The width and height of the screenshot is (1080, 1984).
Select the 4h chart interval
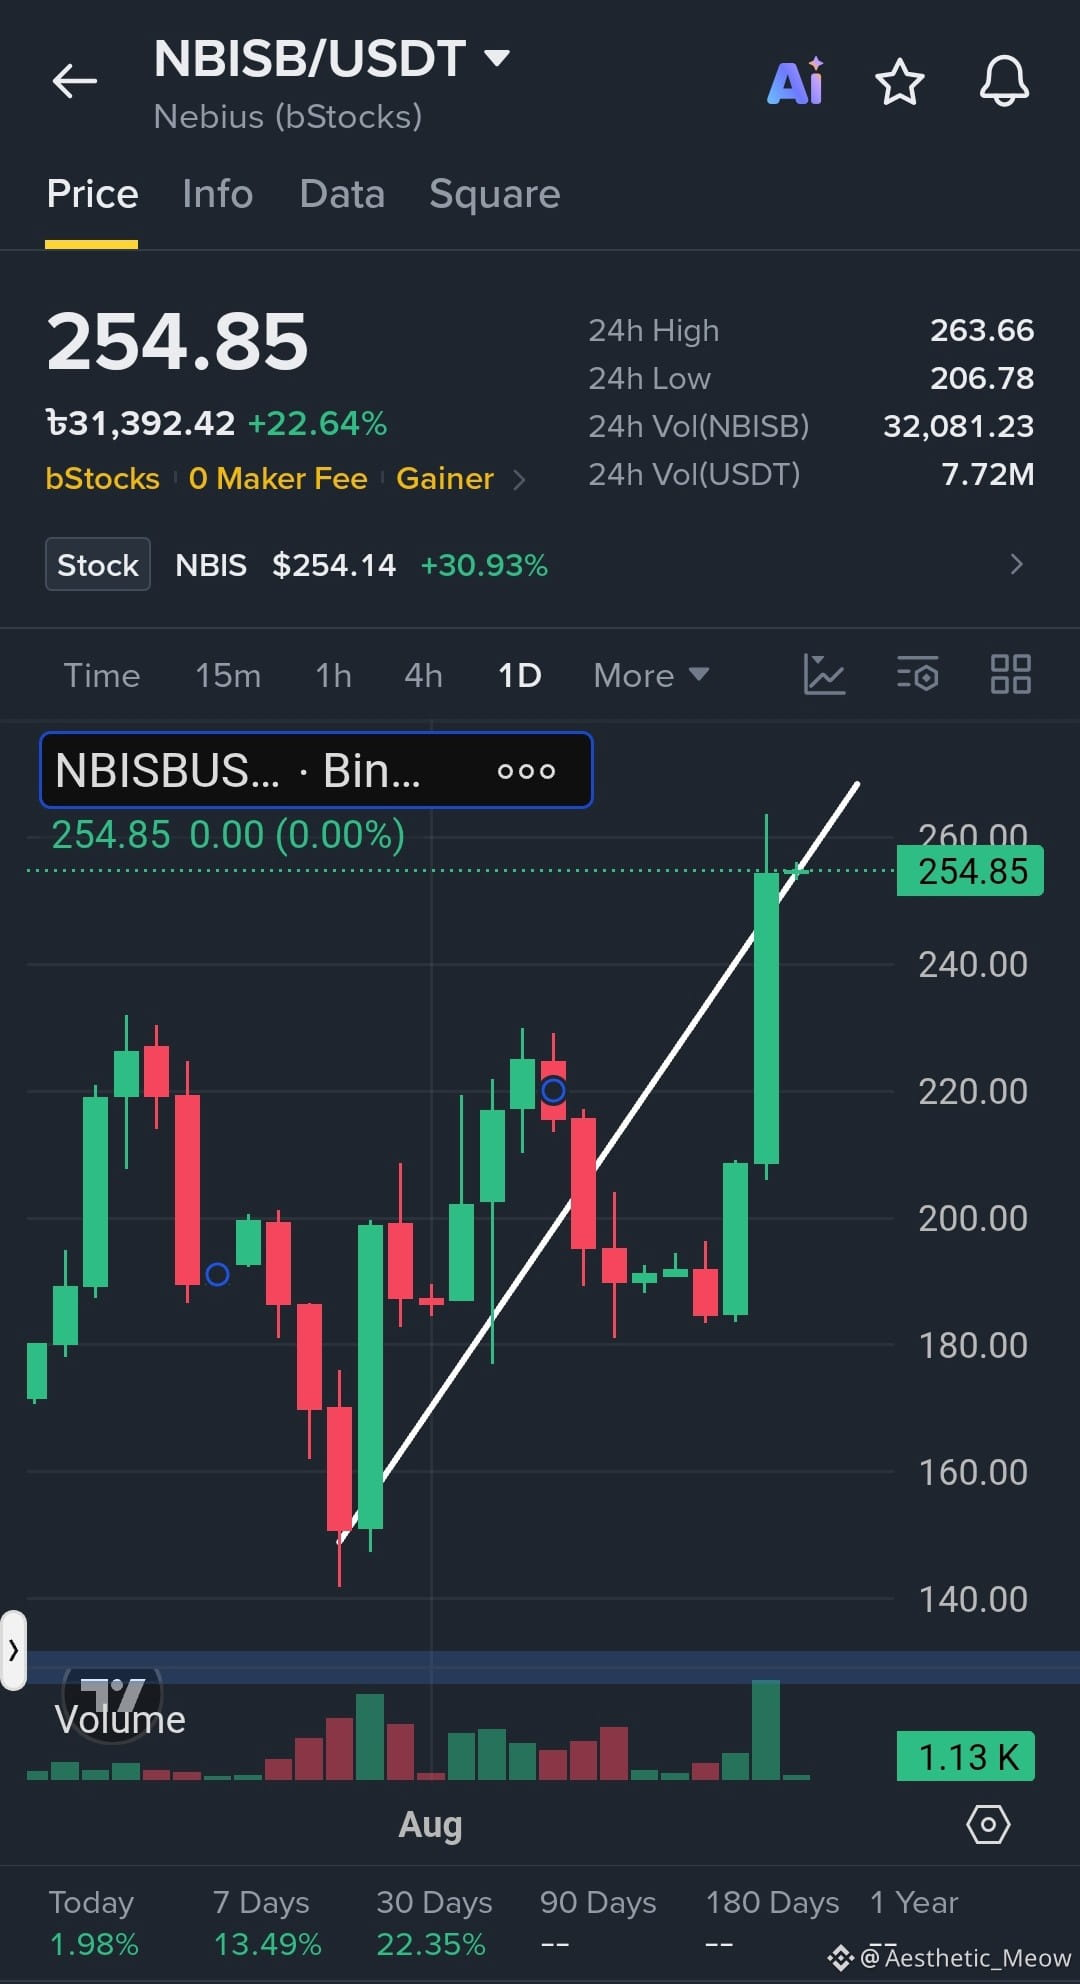click(x=423, y=676)
